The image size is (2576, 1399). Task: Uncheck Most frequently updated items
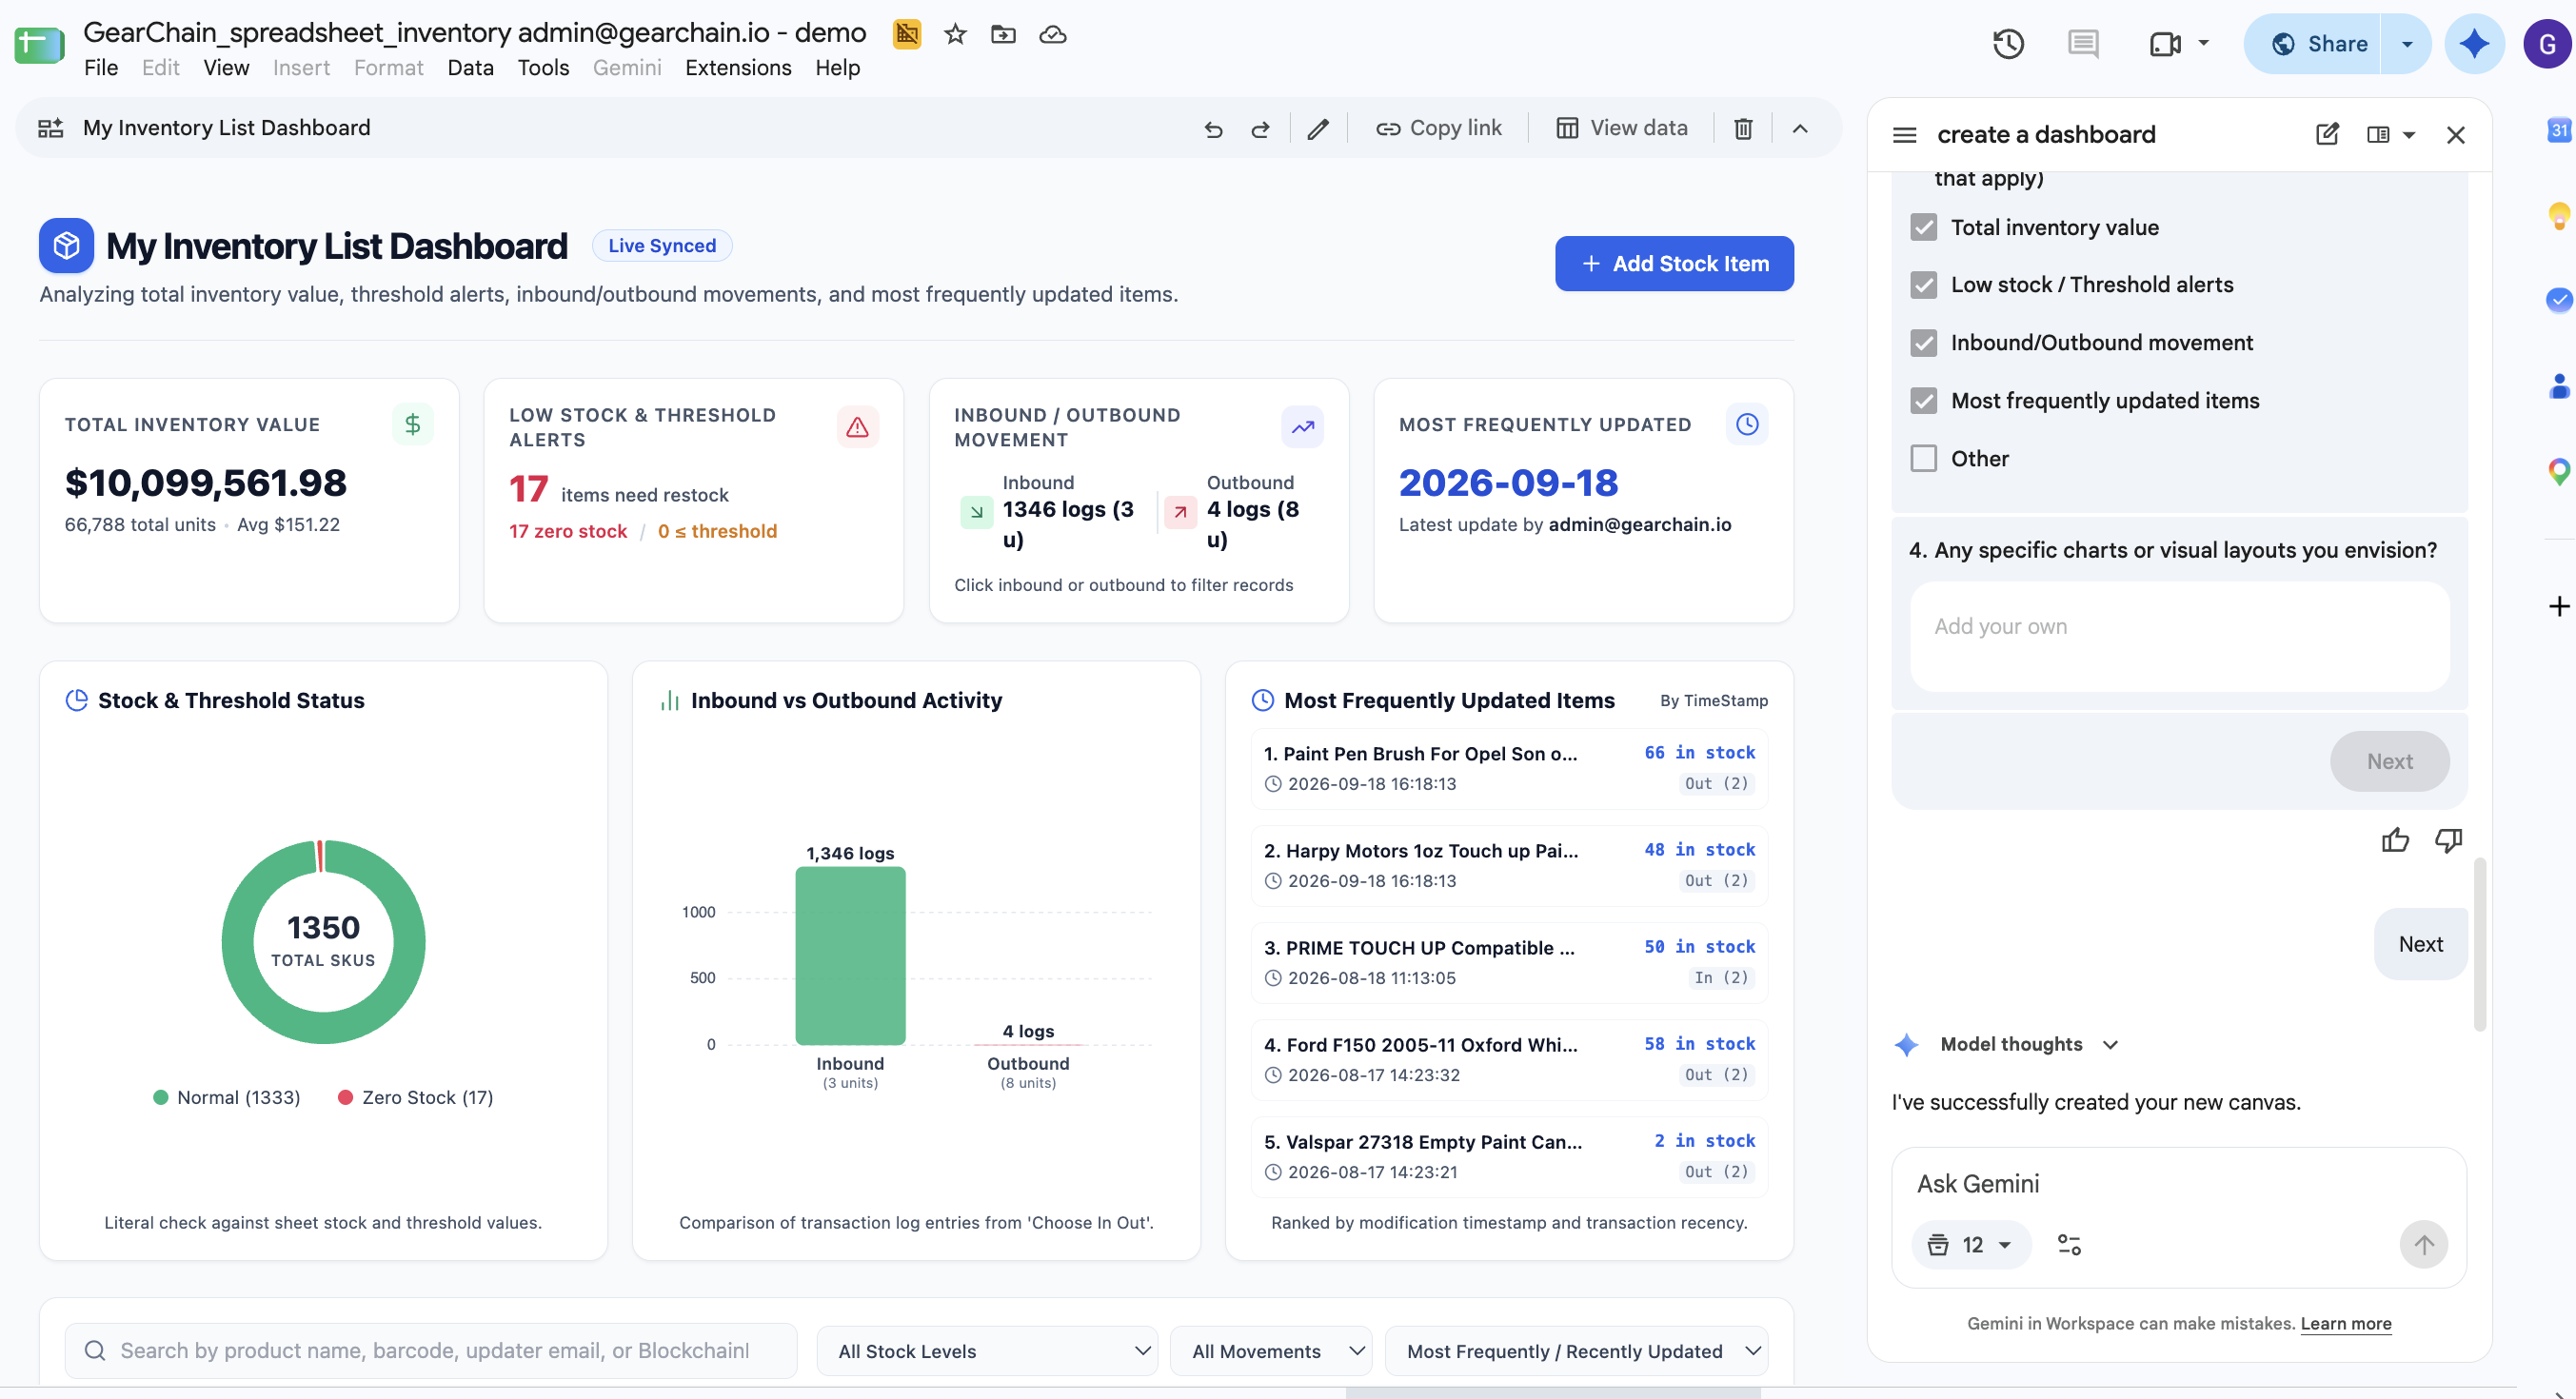(1924, 401)
